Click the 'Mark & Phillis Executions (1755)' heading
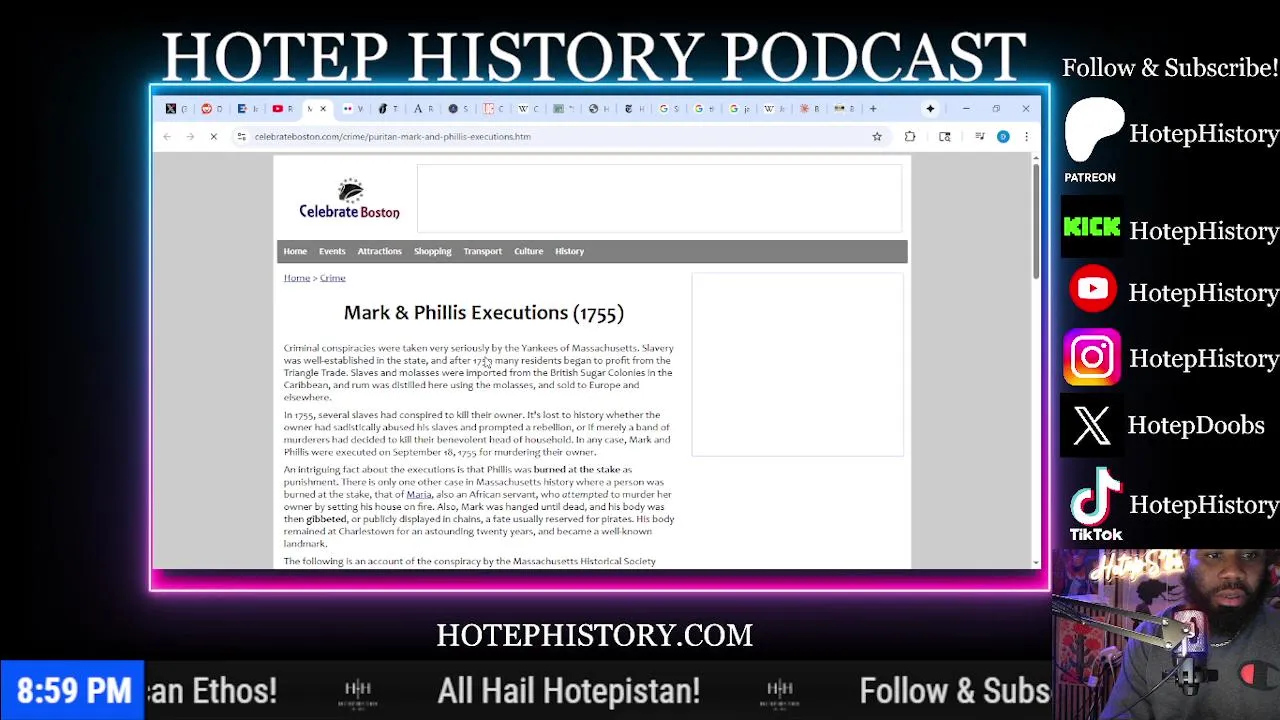 coord(484,313)
